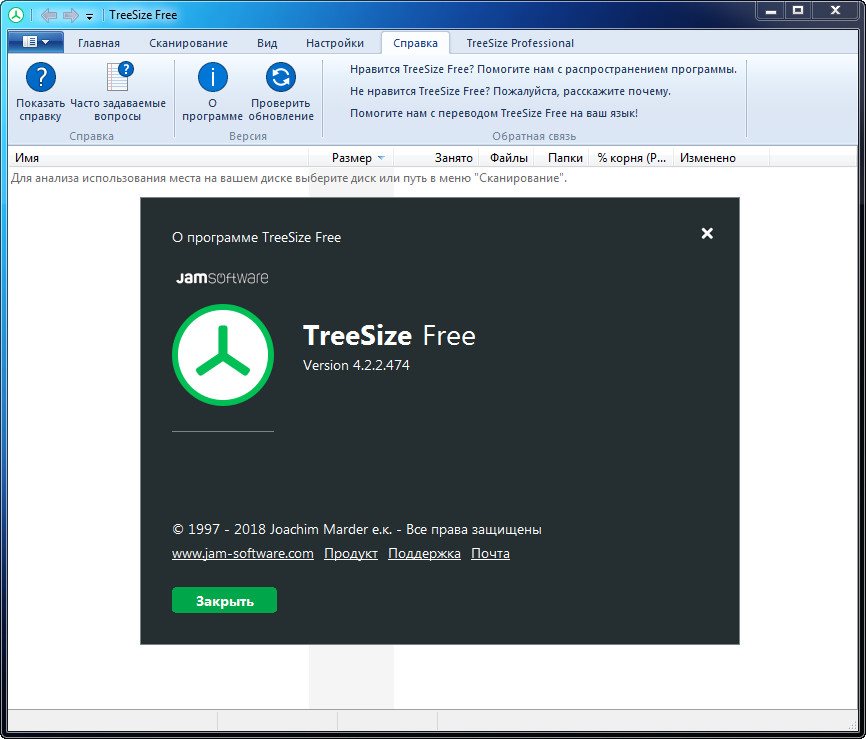Click 'Не нравится TreeSize Free?' feedback link

pos(510,91)
